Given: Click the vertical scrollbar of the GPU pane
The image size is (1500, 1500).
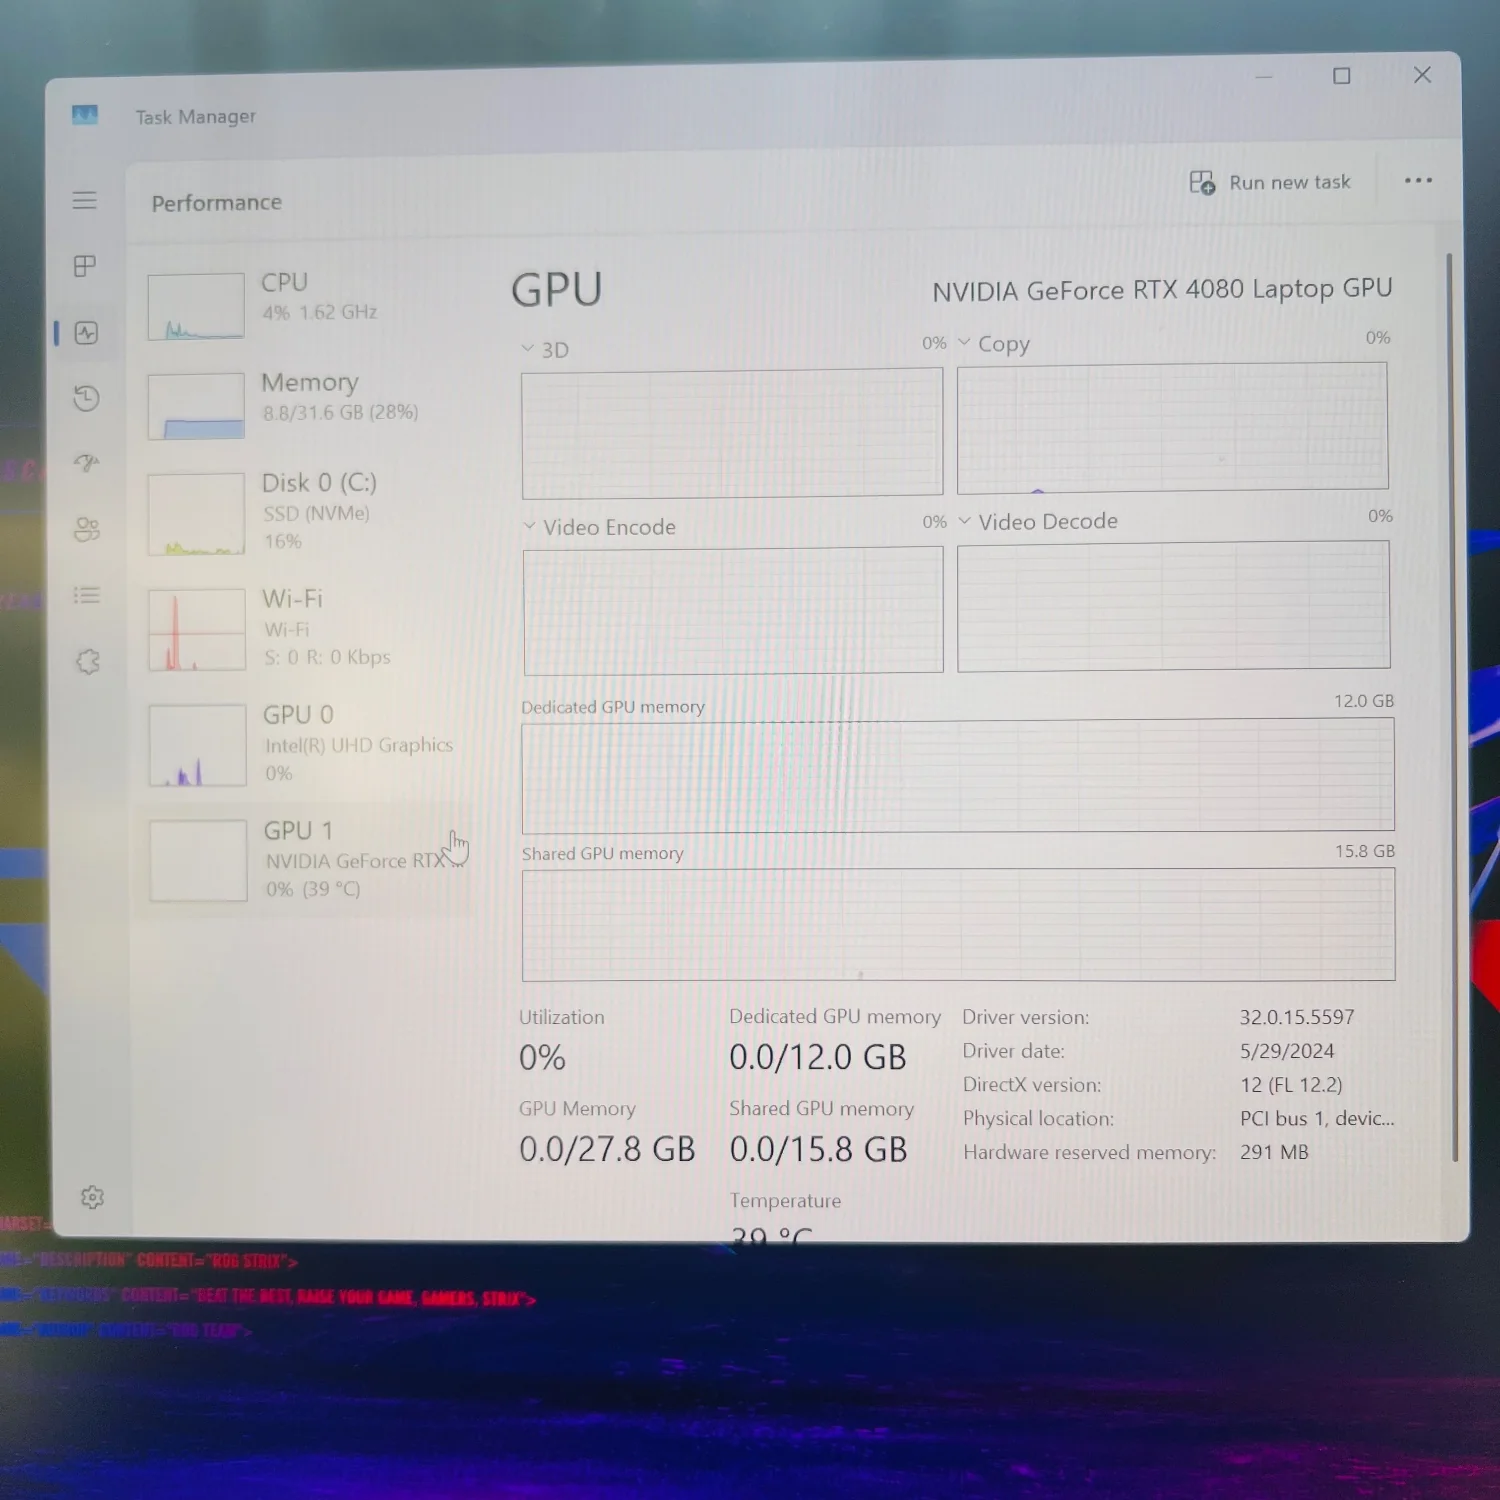Looking at the screenshot, I should point(1451,705).
